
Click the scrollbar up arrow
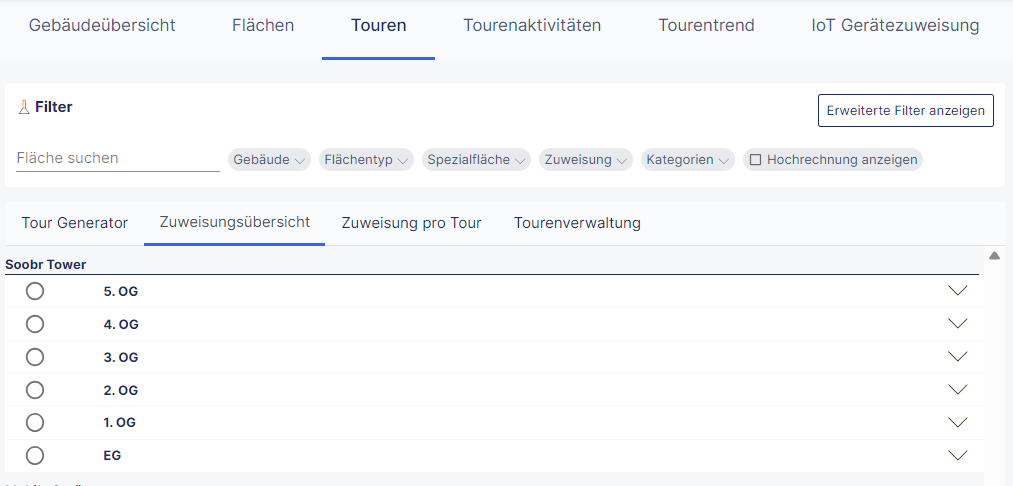point(994,256)
